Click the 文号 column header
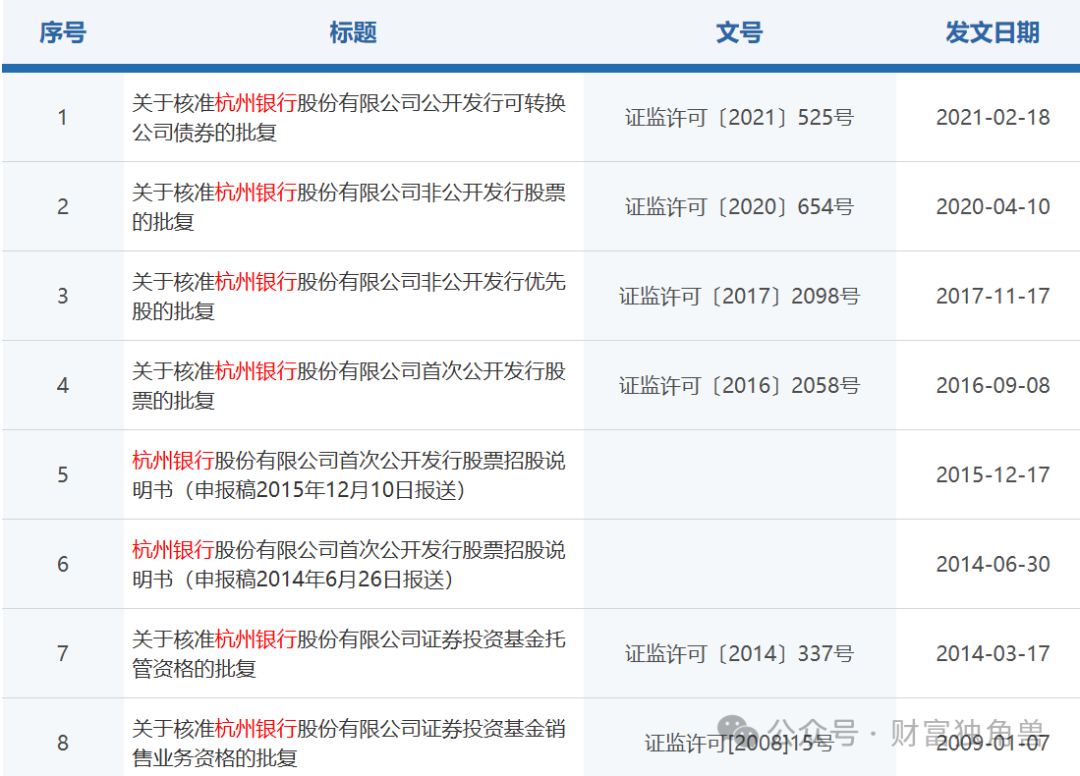1080x776 pixels. (x=739, y=32)
